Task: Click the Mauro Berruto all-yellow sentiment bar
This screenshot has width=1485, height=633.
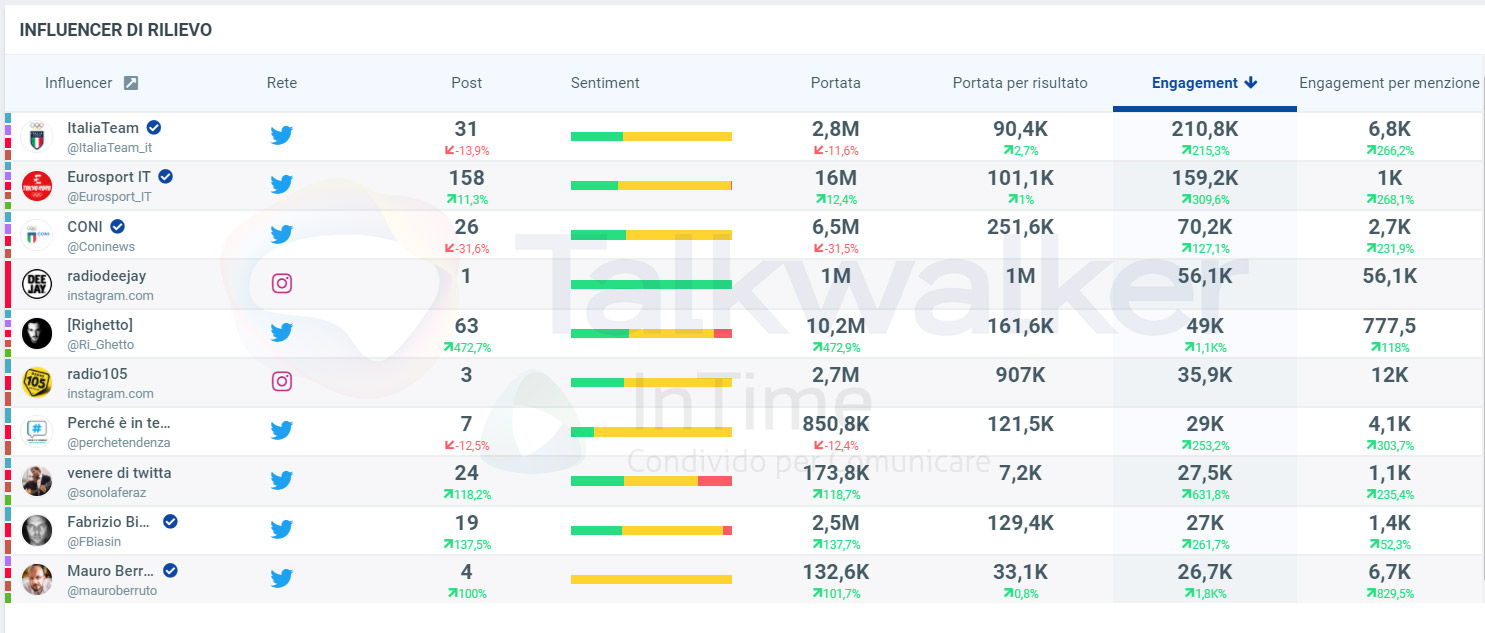Action: [651, 579]
